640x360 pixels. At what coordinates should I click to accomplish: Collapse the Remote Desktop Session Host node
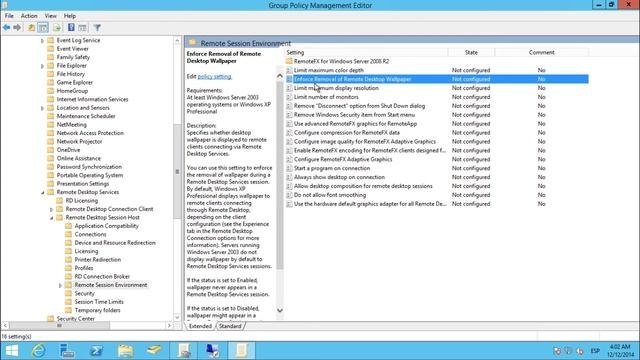click(51, 218)
